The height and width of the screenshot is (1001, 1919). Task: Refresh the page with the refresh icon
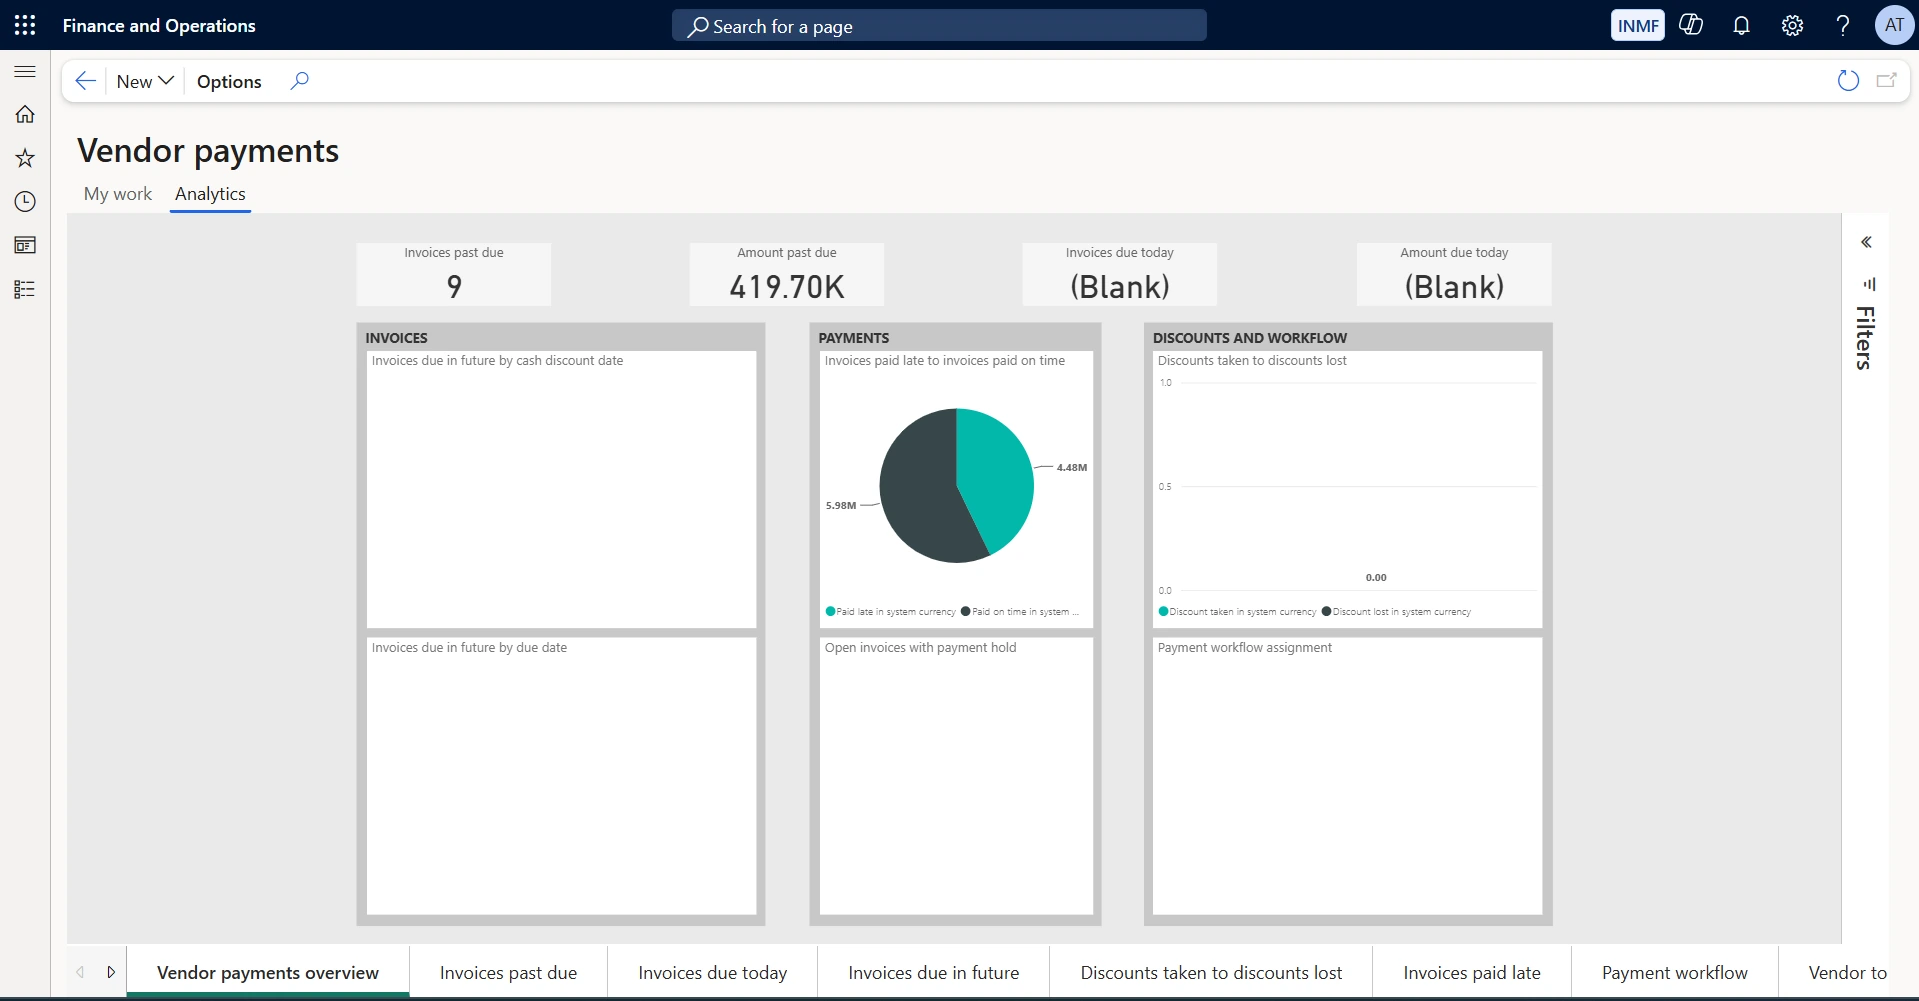[1848, 81]
